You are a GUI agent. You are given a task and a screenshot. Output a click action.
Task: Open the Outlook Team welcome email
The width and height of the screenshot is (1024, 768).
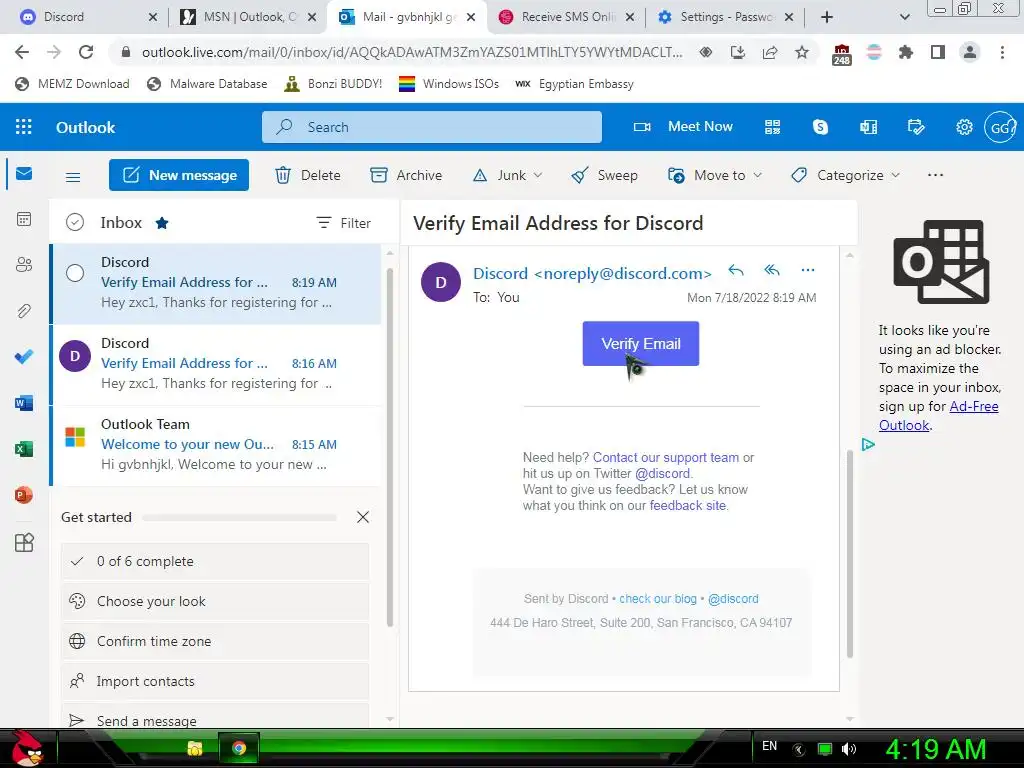pyautogui.click(x=217, y=444)
